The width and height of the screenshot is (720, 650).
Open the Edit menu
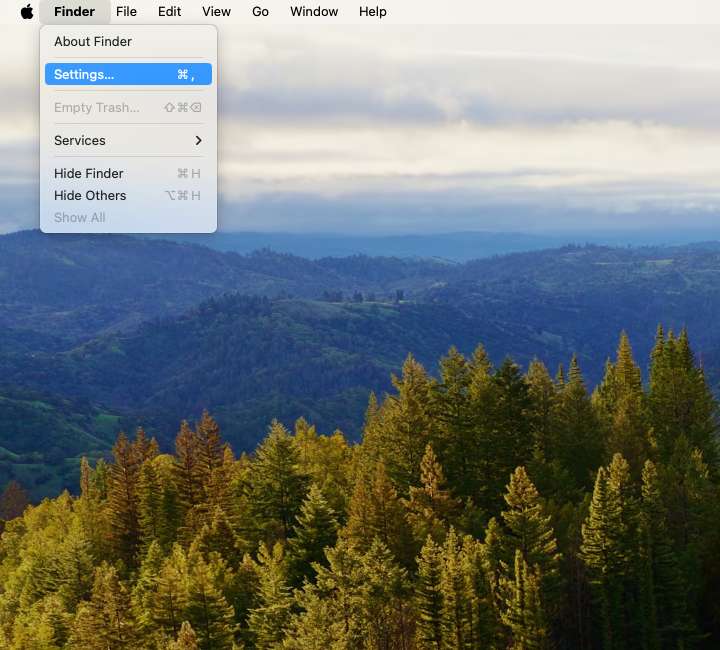pos(169,12)
